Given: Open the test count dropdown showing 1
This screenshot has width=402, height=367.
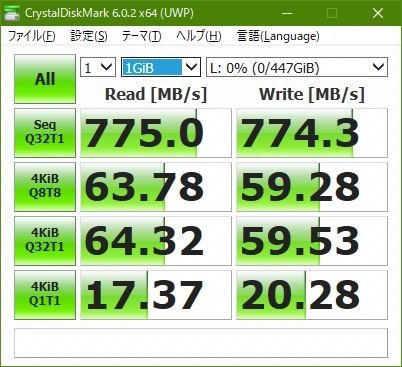Looking at the screenshot, I should pyautogui.click(x=98, y=68).
